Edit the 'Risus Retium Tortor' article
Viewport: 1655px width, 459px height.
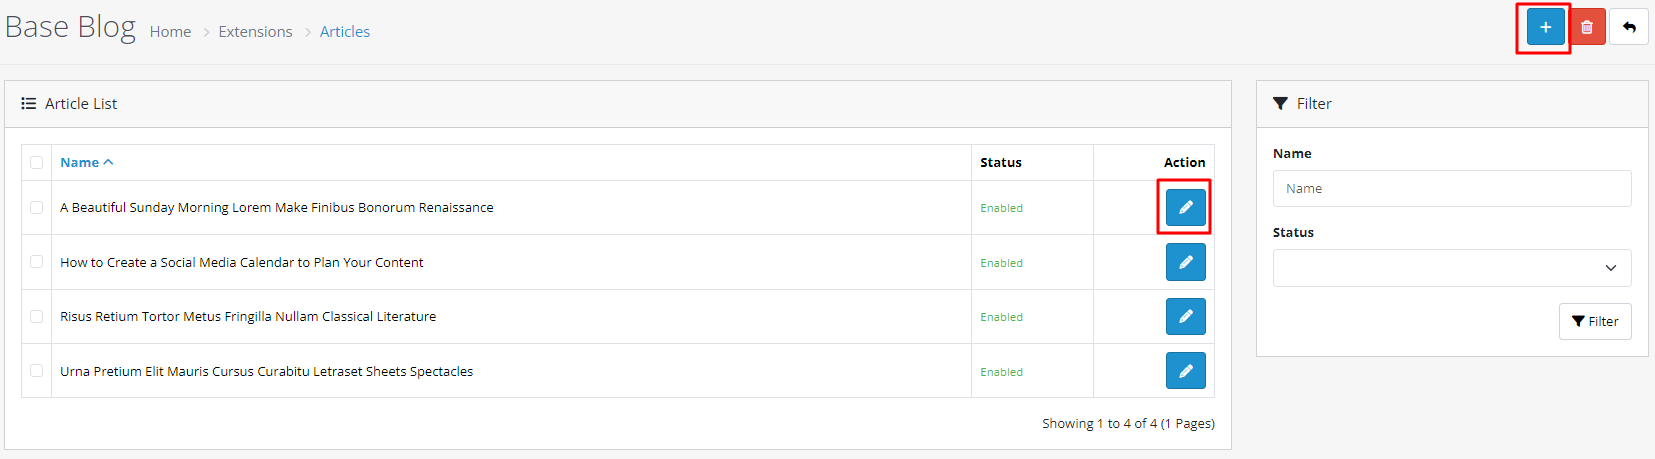pos(1185,316)
